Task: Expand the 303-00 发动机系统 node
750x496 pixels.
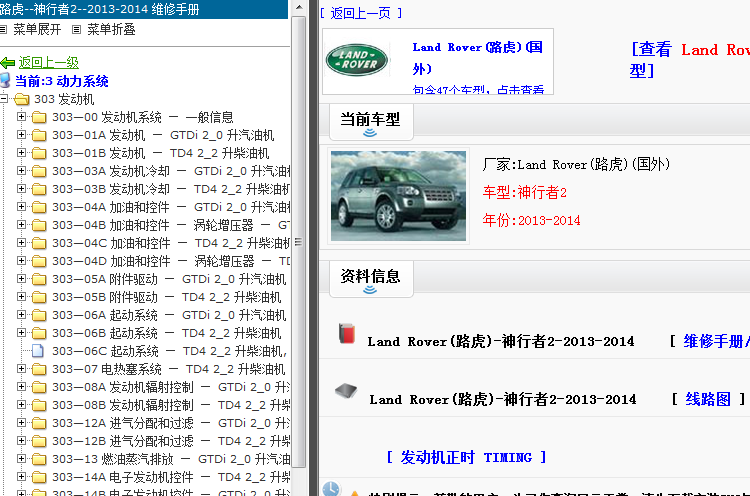Action: point(22,117)
